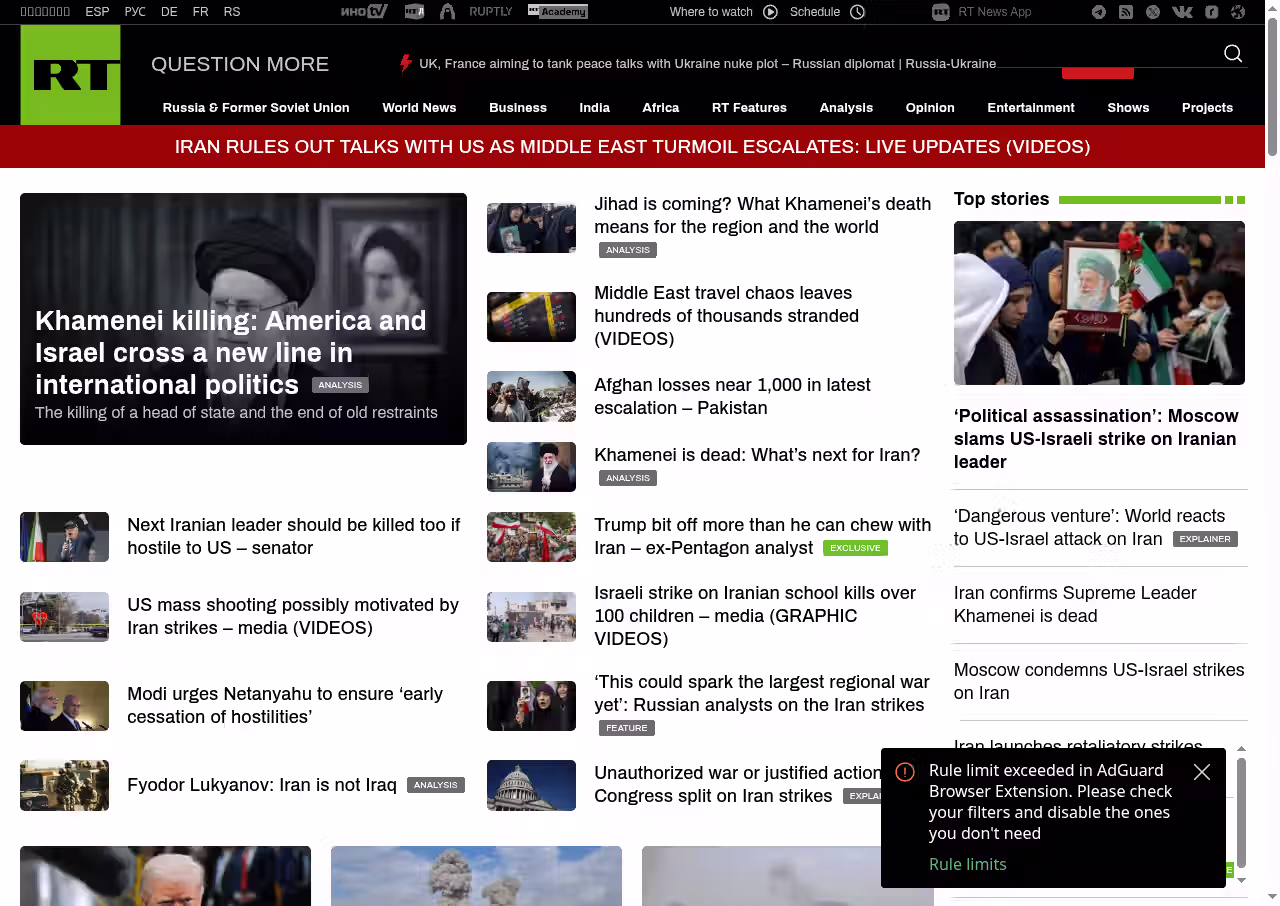Open the Russia & Former Soviet Union section

click(256, 108)
